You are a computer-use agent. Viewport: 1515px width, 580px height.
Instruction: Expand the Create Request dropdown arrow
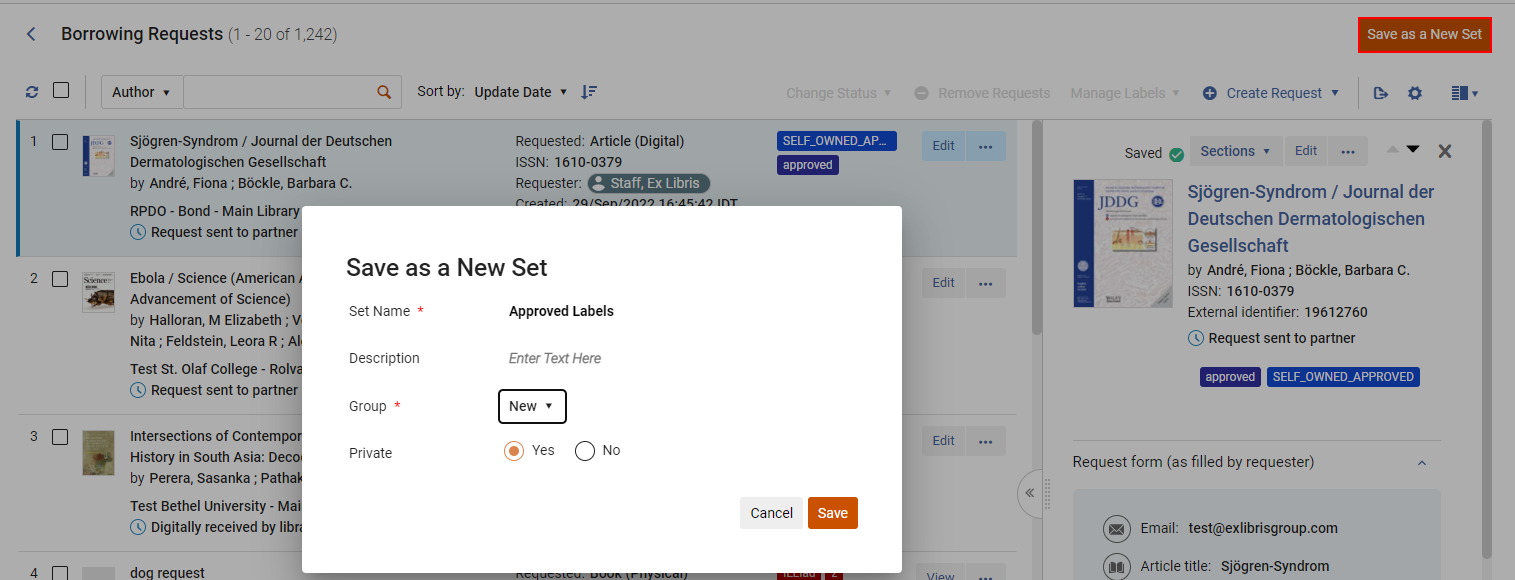pos(1334,93)
